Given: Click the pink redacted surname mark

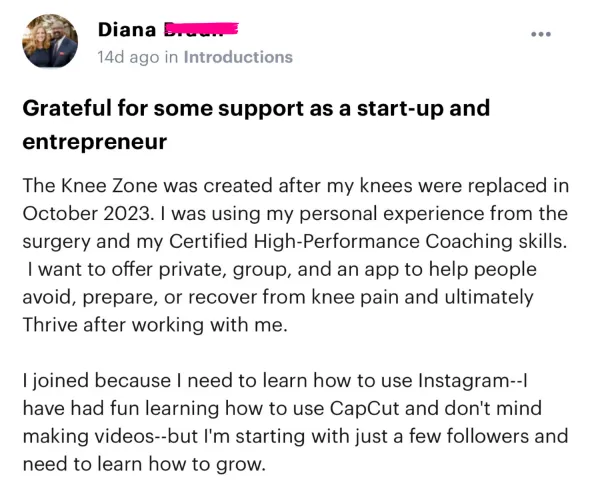Looking at the screenshot, I should (x=201, y=29).
